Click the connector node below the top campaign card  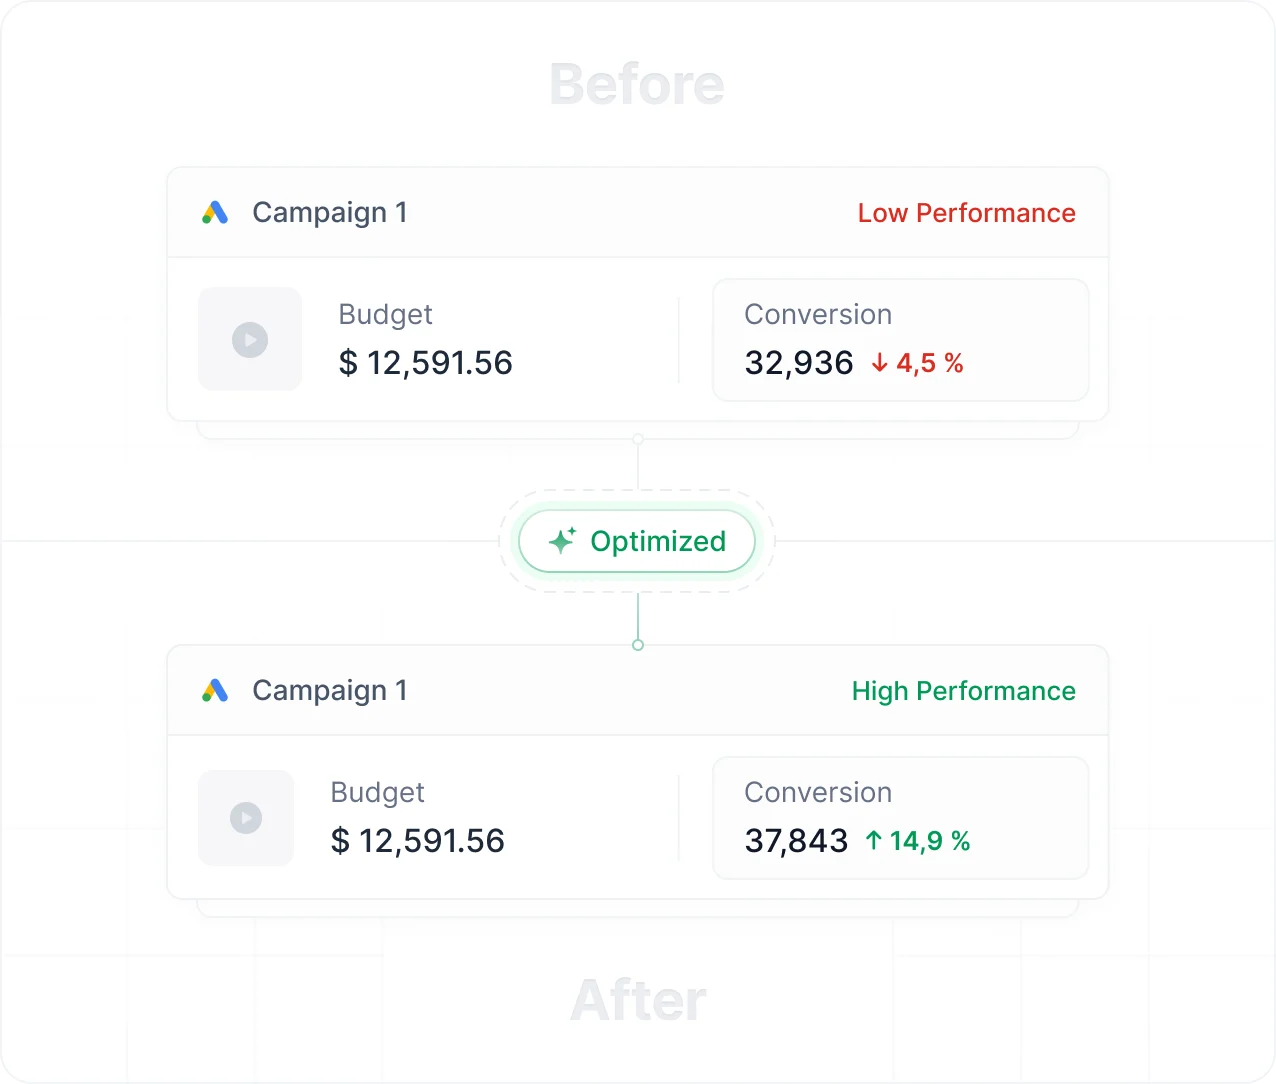click(638, 439)
